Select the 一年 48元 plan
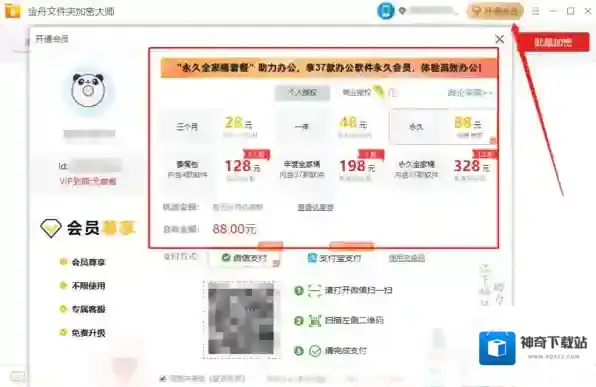Viewport: 596px width, 387px height. point(329,127)
